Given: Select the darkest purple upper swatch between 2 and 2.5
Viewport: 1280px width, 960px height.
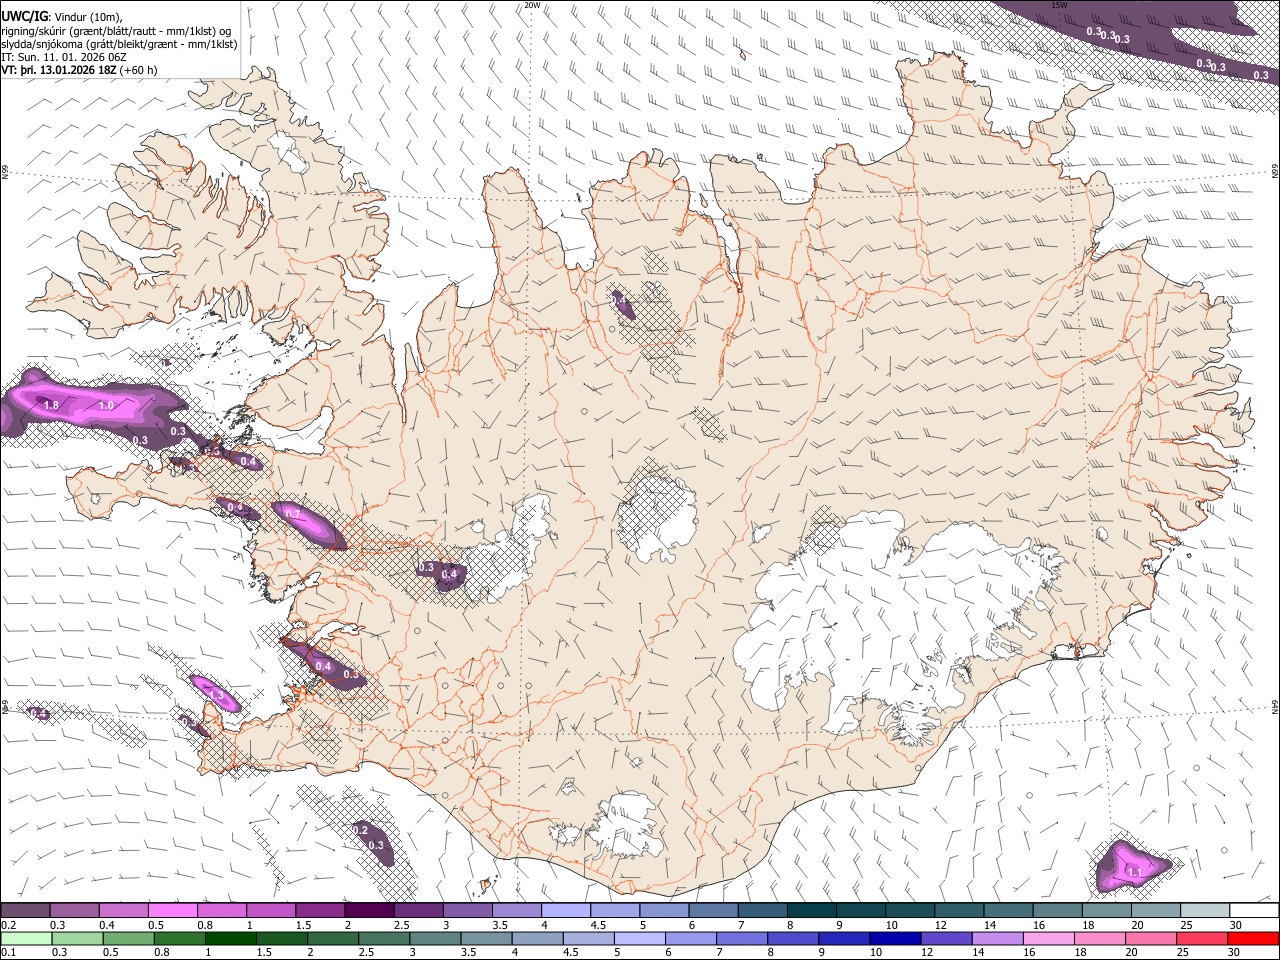Looking at the screenshot, I should [x=369, y=911].
